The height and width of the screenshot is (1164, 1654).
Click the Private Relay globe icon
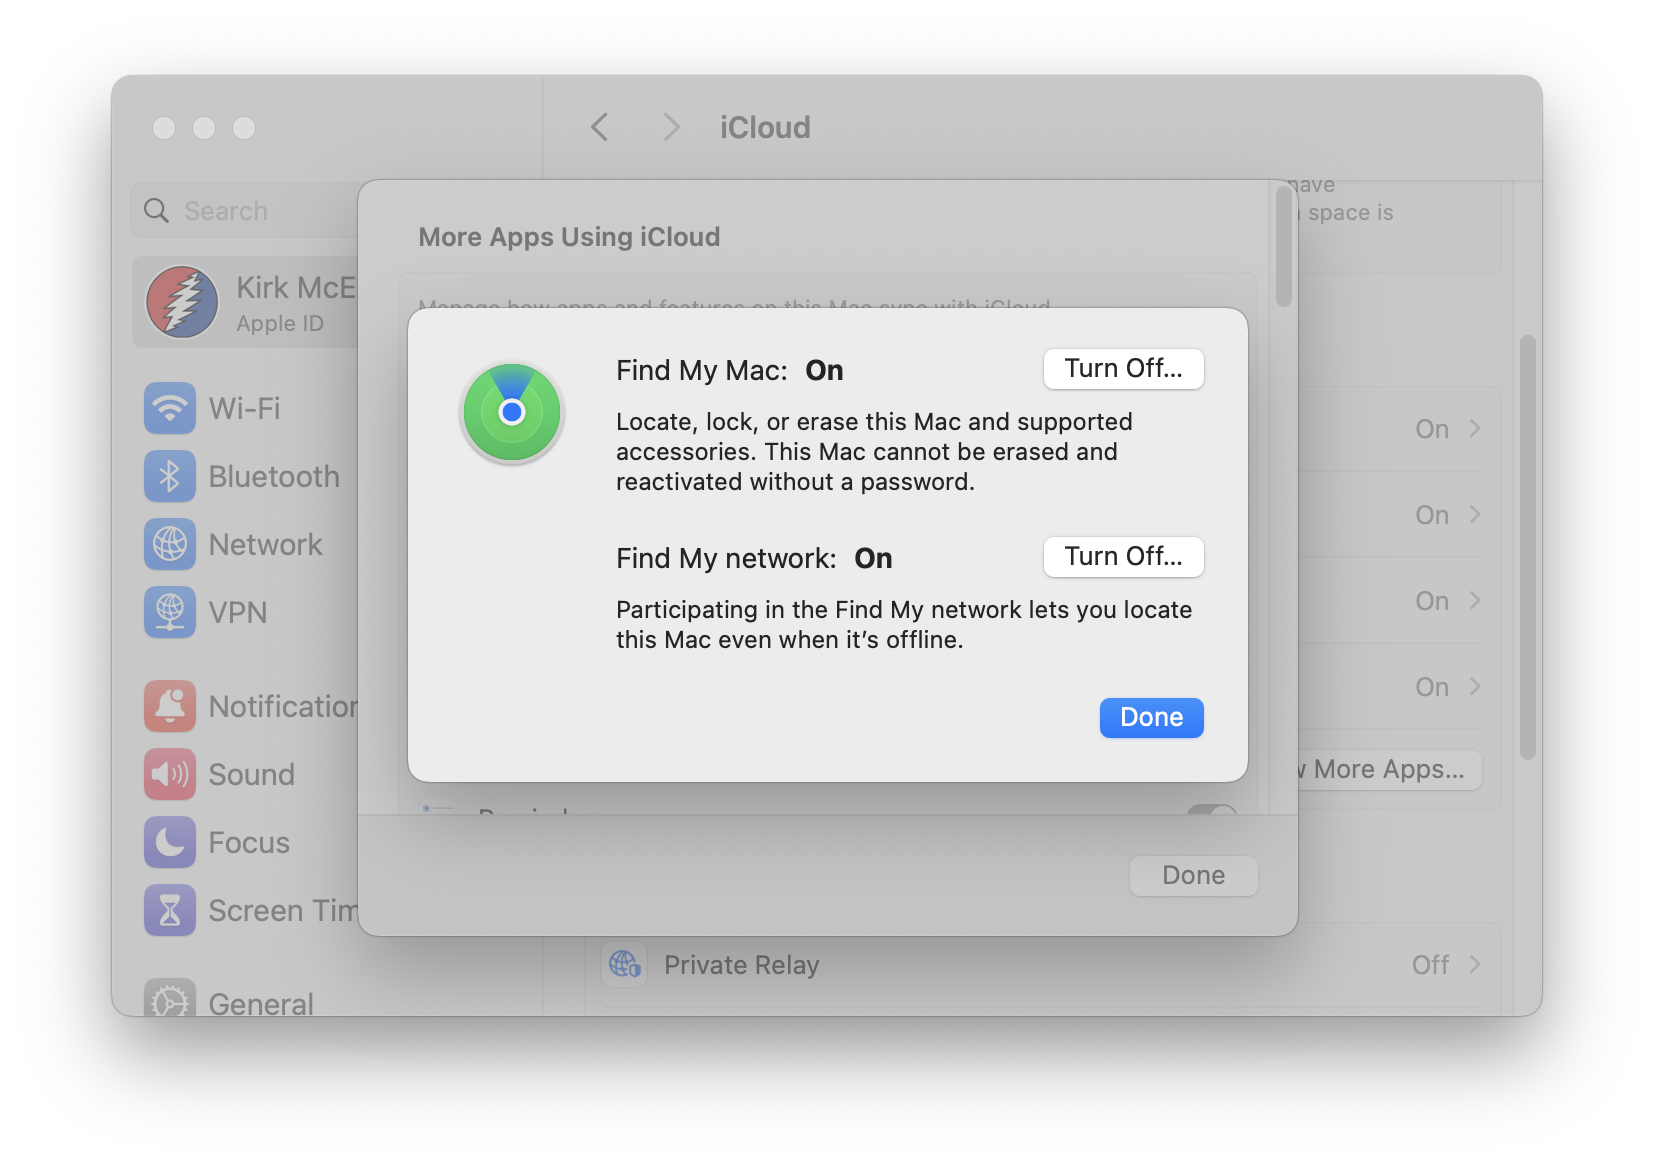(625, 964)
